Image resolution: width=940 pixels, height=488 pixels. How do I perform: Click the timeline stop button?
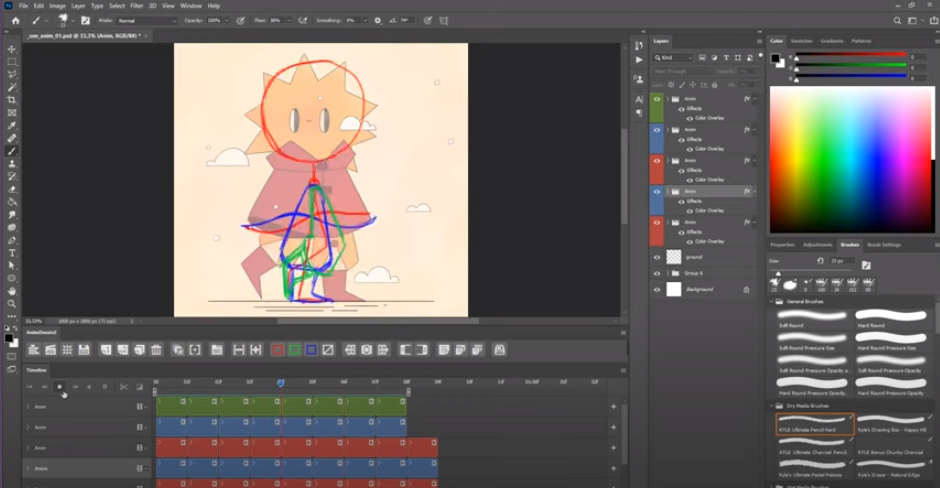coord(59,386)
